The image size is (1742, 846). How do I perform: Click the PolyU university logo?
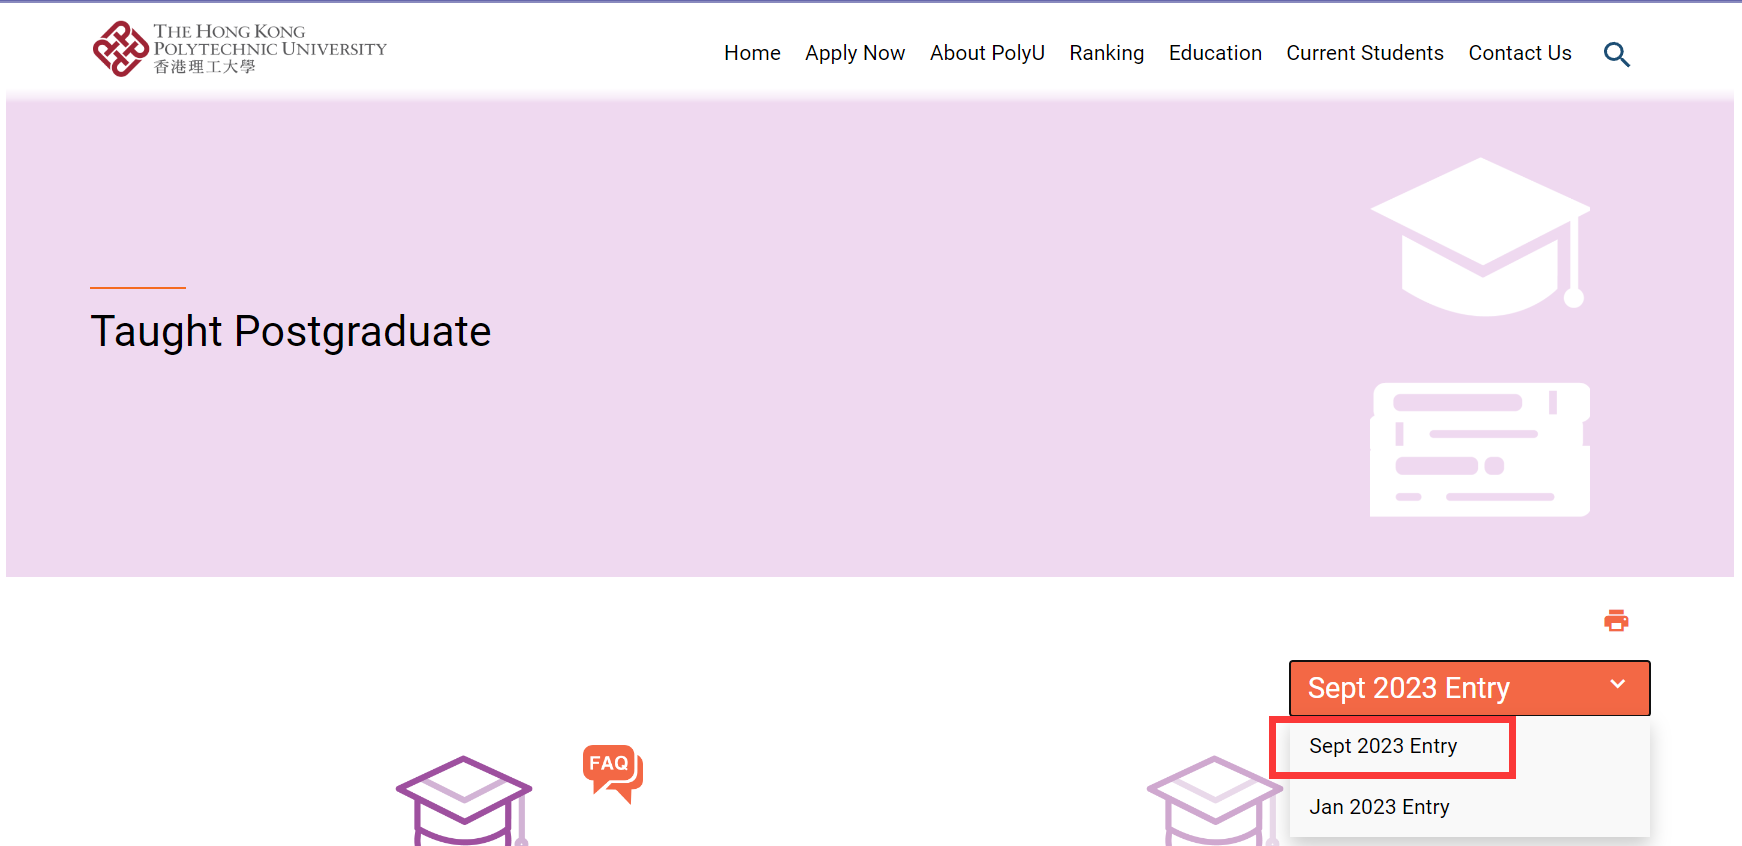coord(239,49)
